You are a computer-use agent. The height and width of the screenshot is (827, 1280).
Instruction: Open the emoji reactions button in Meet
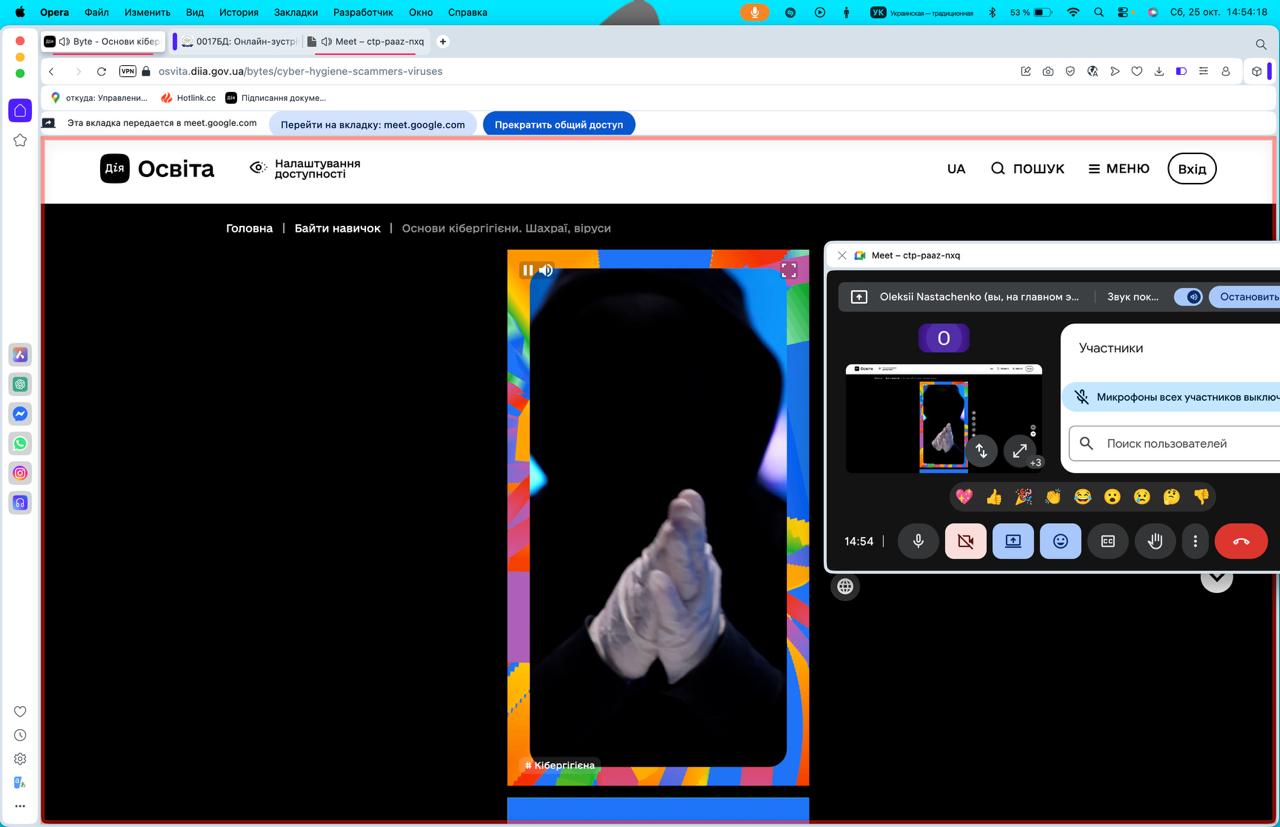[x=1060, y=541]
